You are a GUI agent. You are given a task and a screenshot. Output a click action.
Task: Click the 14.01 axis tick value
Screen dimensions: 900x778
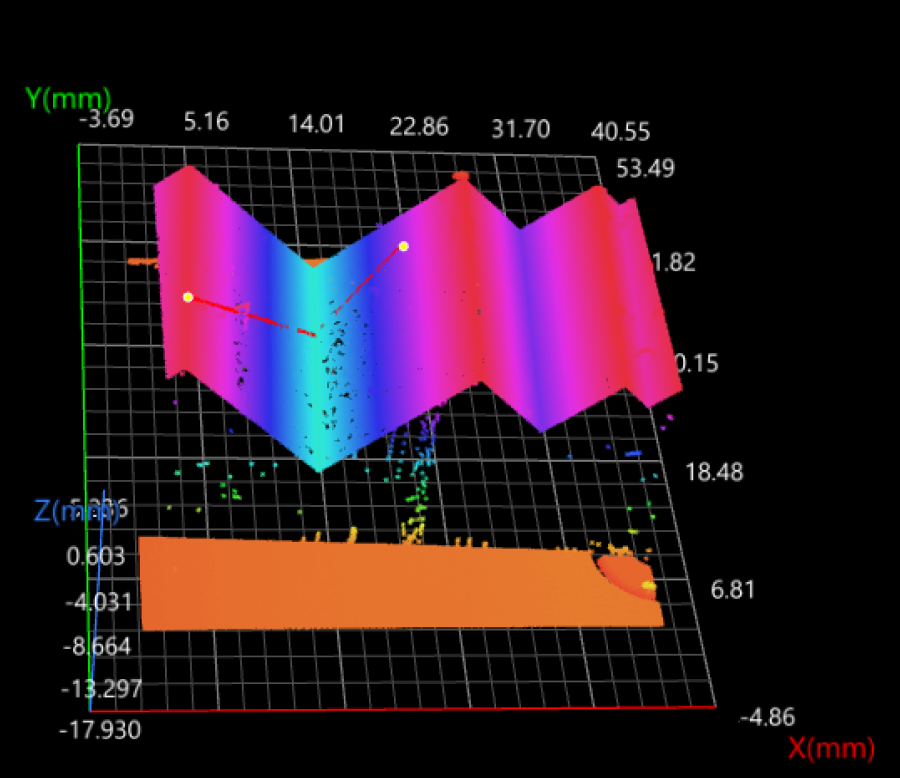(x=316, y=124)
